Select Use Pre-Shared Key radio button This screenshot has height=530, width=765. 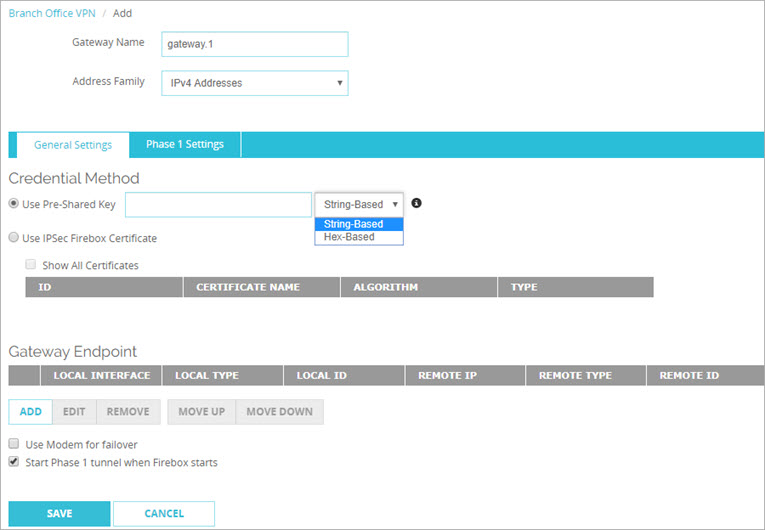[x=14, y=204]
